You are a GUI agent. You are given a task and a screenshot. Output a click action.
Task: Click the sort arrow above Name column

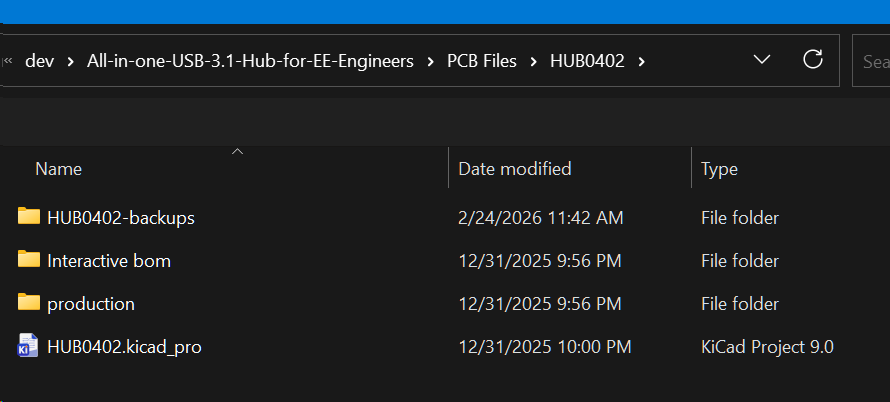click(237, 152)
